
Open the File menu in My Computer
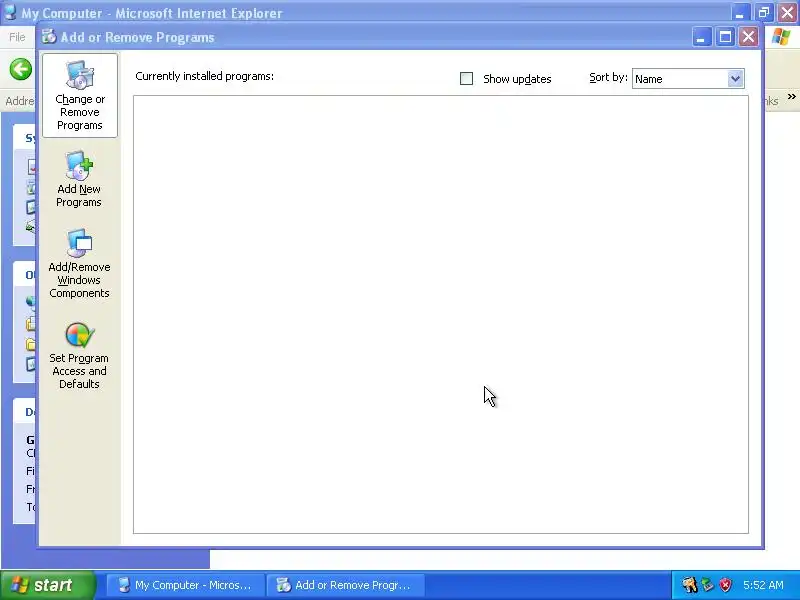point(17,37)
